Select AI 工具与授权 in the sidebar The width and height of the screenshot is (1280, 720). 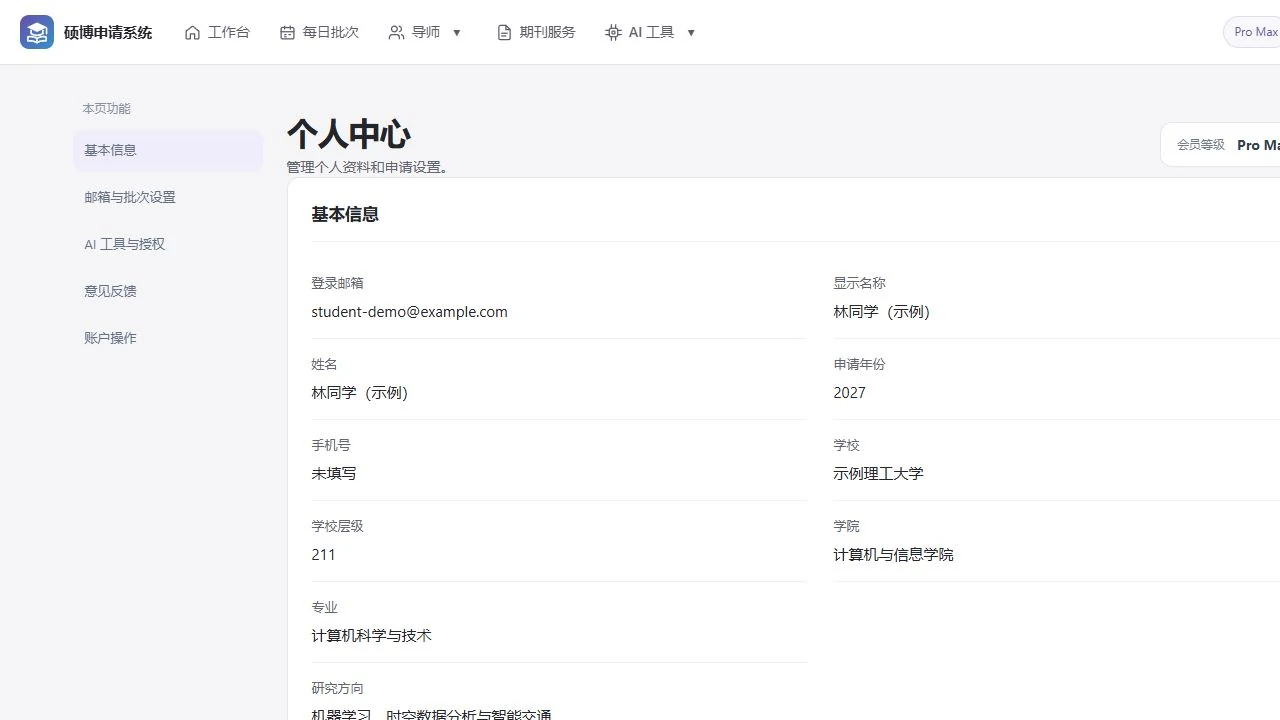[168, 244]
